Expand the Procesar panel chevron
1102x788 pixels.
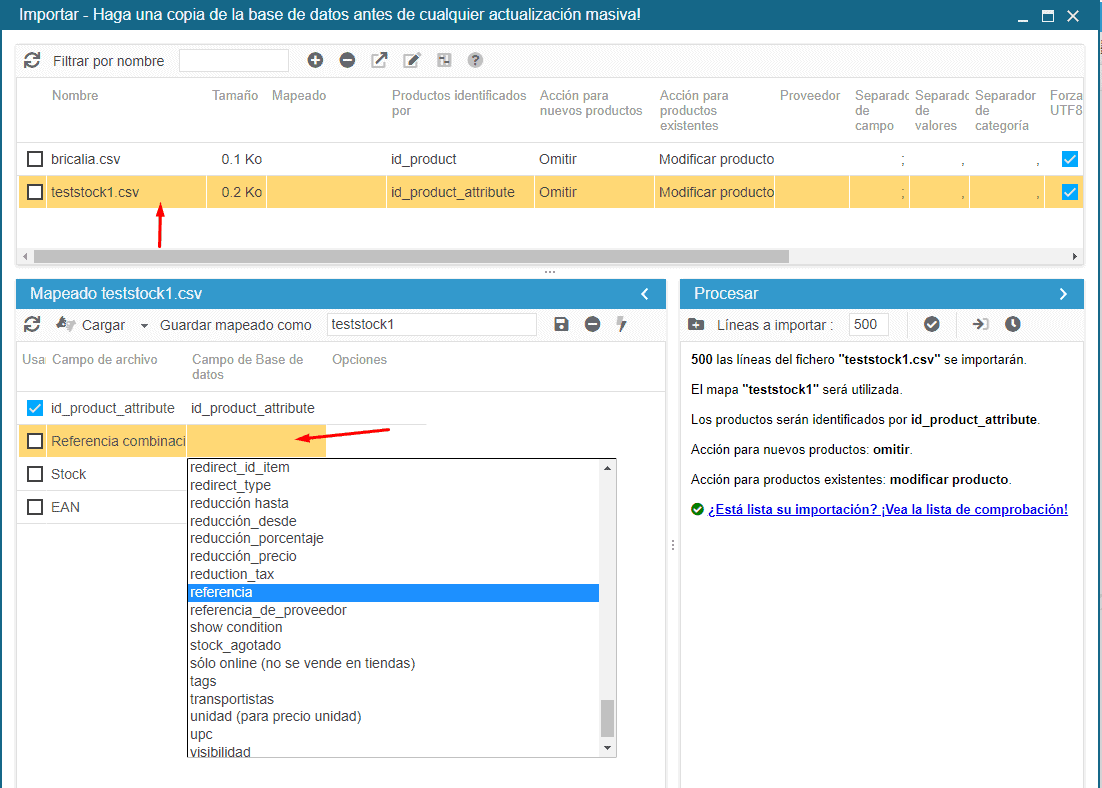[x=1063, y=294]
